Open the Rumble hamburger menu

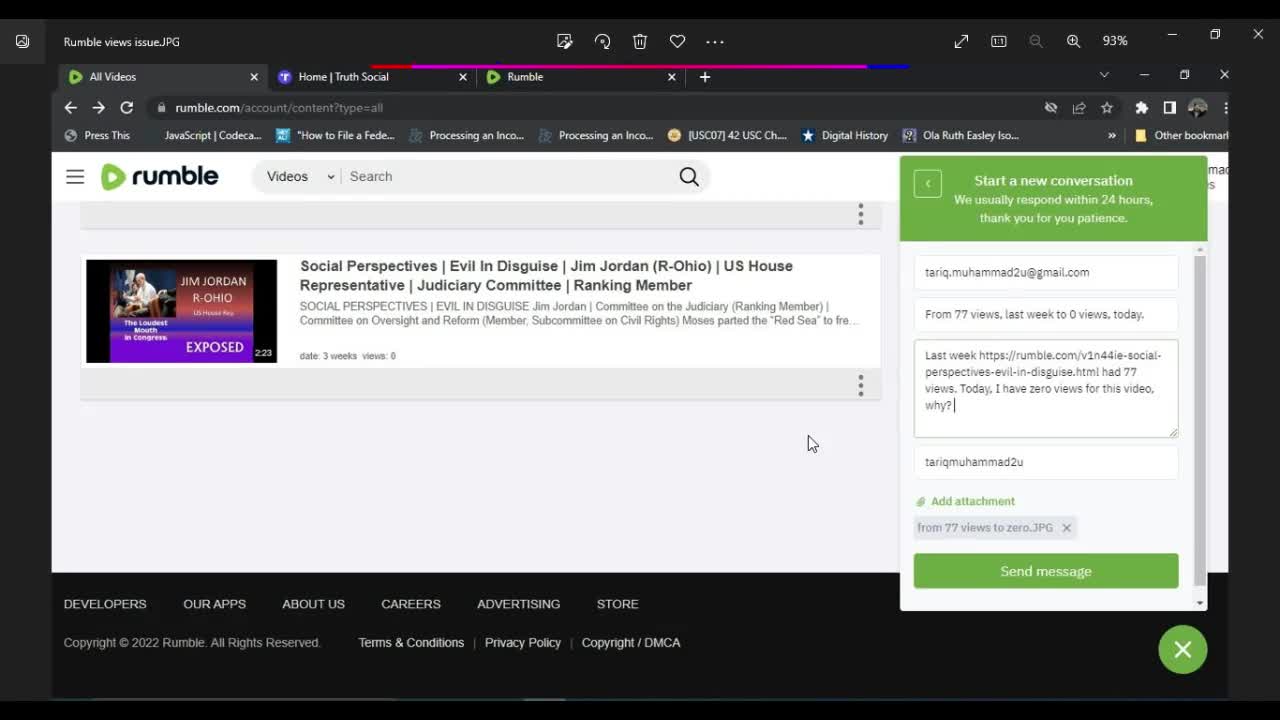click(x=75, y=176)
